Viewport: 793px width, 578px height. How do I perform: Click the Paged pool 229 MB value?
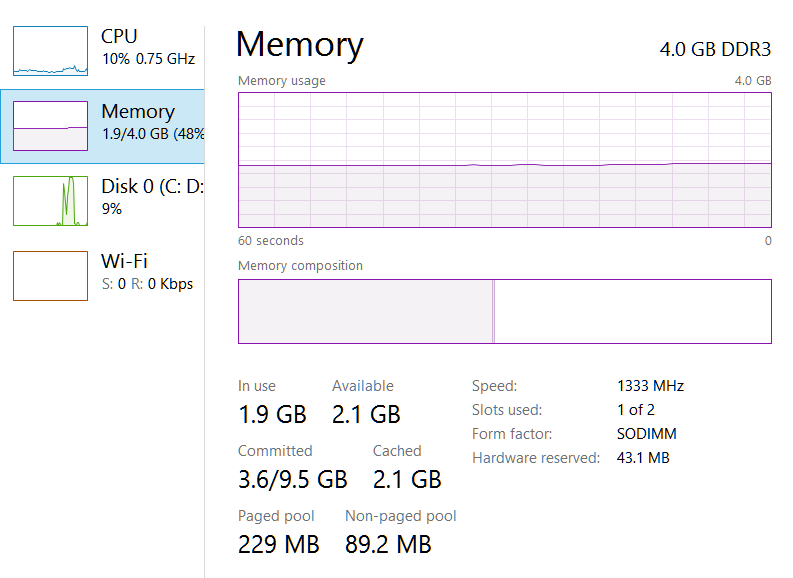point(279,544)
